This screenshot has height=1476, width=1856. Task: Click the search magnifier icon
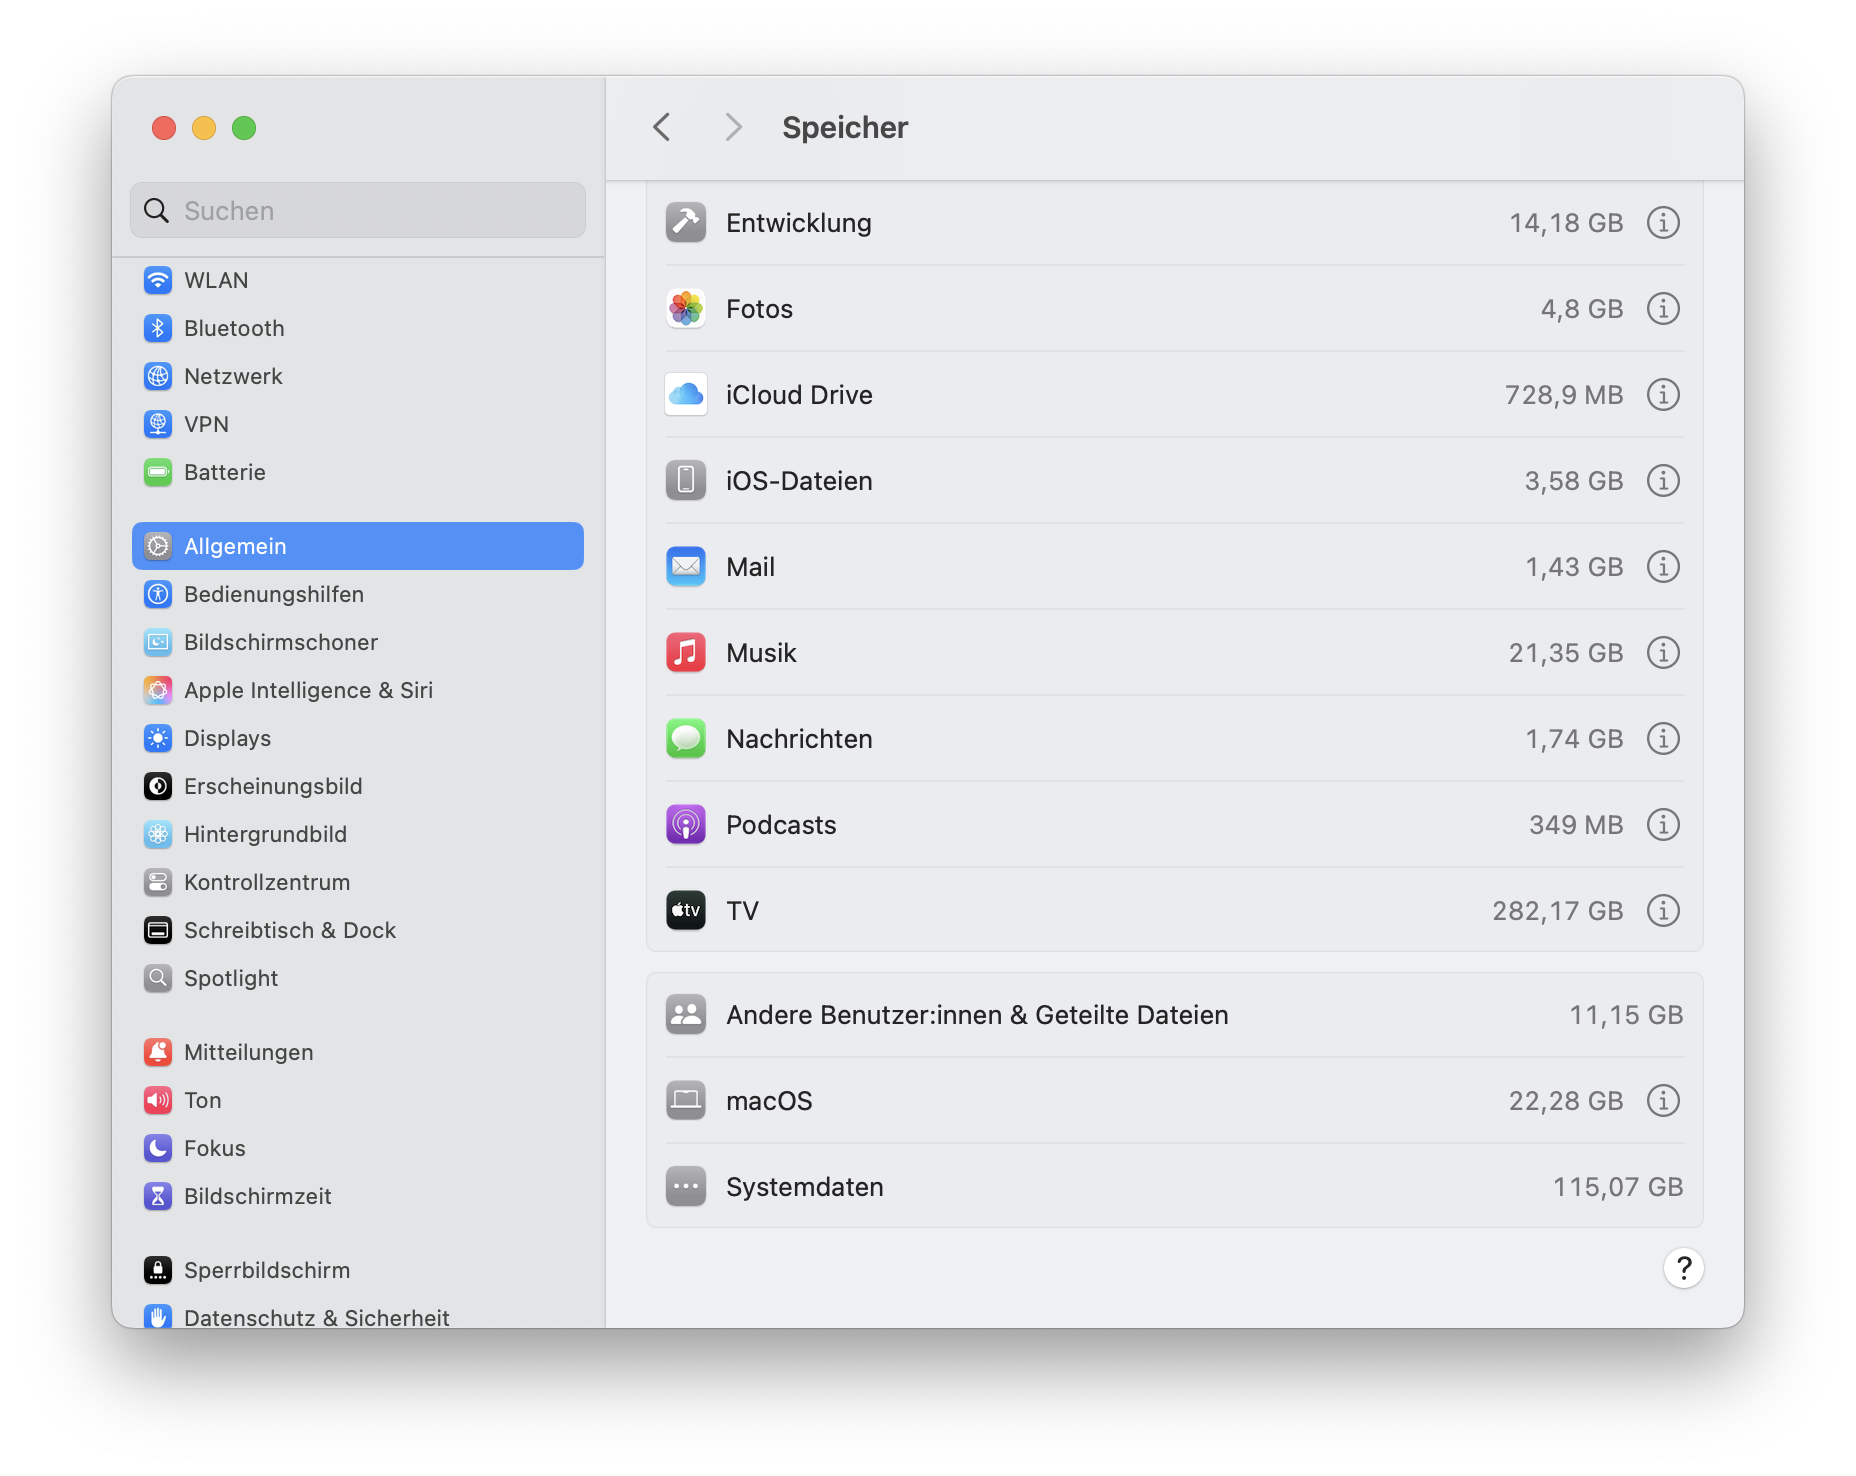click(156, 210)
